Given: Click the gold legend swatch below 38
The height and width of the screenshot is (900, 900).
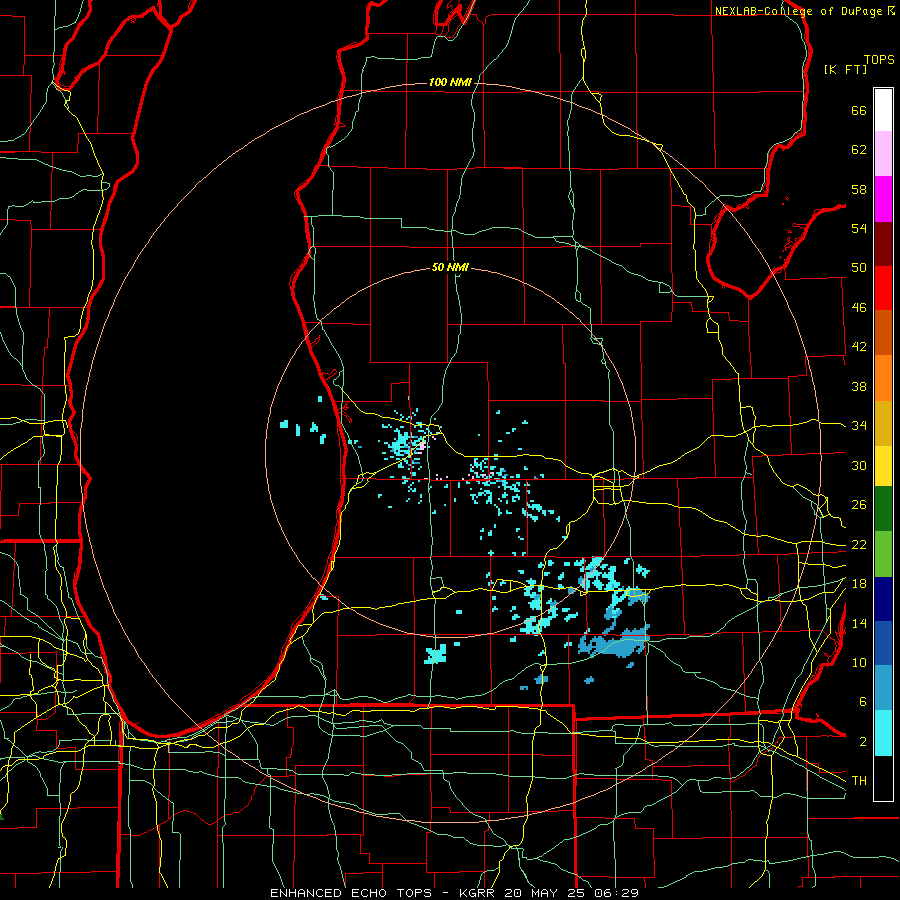Looking at the screenshot, I should click(x=883, y=424).
